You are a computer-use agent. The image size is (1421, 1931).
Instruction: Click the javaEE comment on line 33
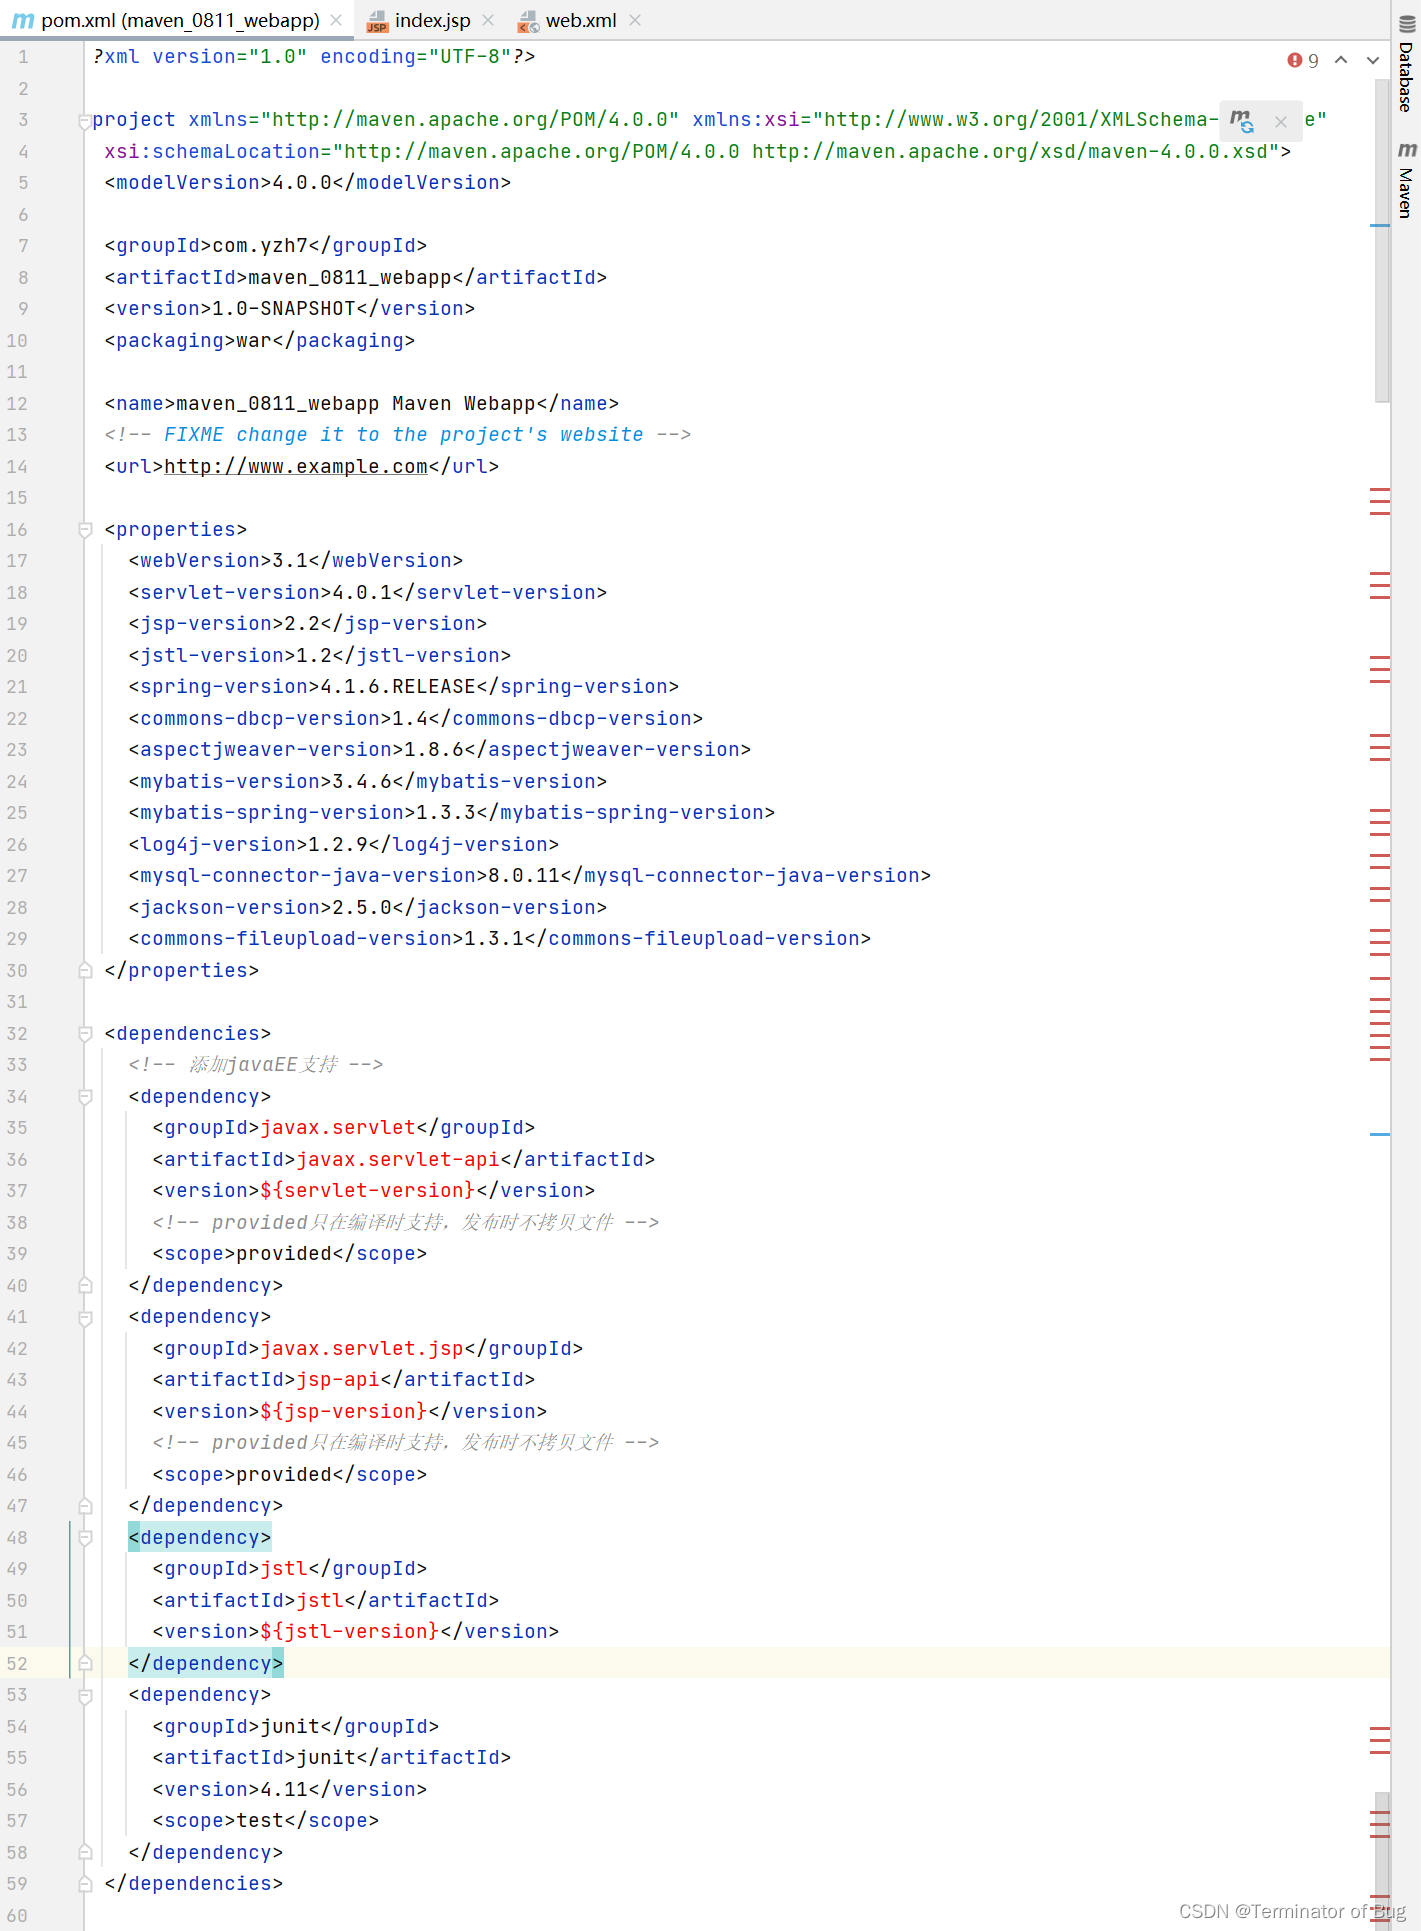point(256,1065)
